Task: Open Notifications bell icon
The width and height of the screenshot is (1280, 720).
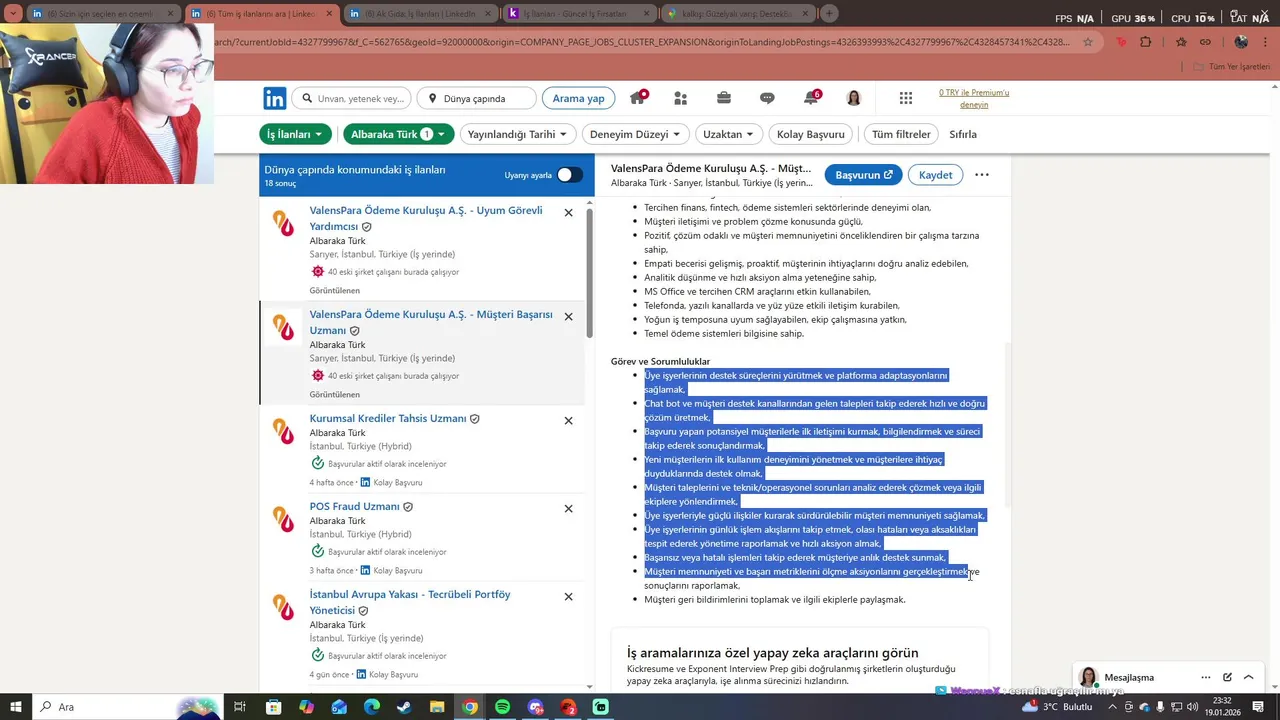Action: tap(811, 98)
